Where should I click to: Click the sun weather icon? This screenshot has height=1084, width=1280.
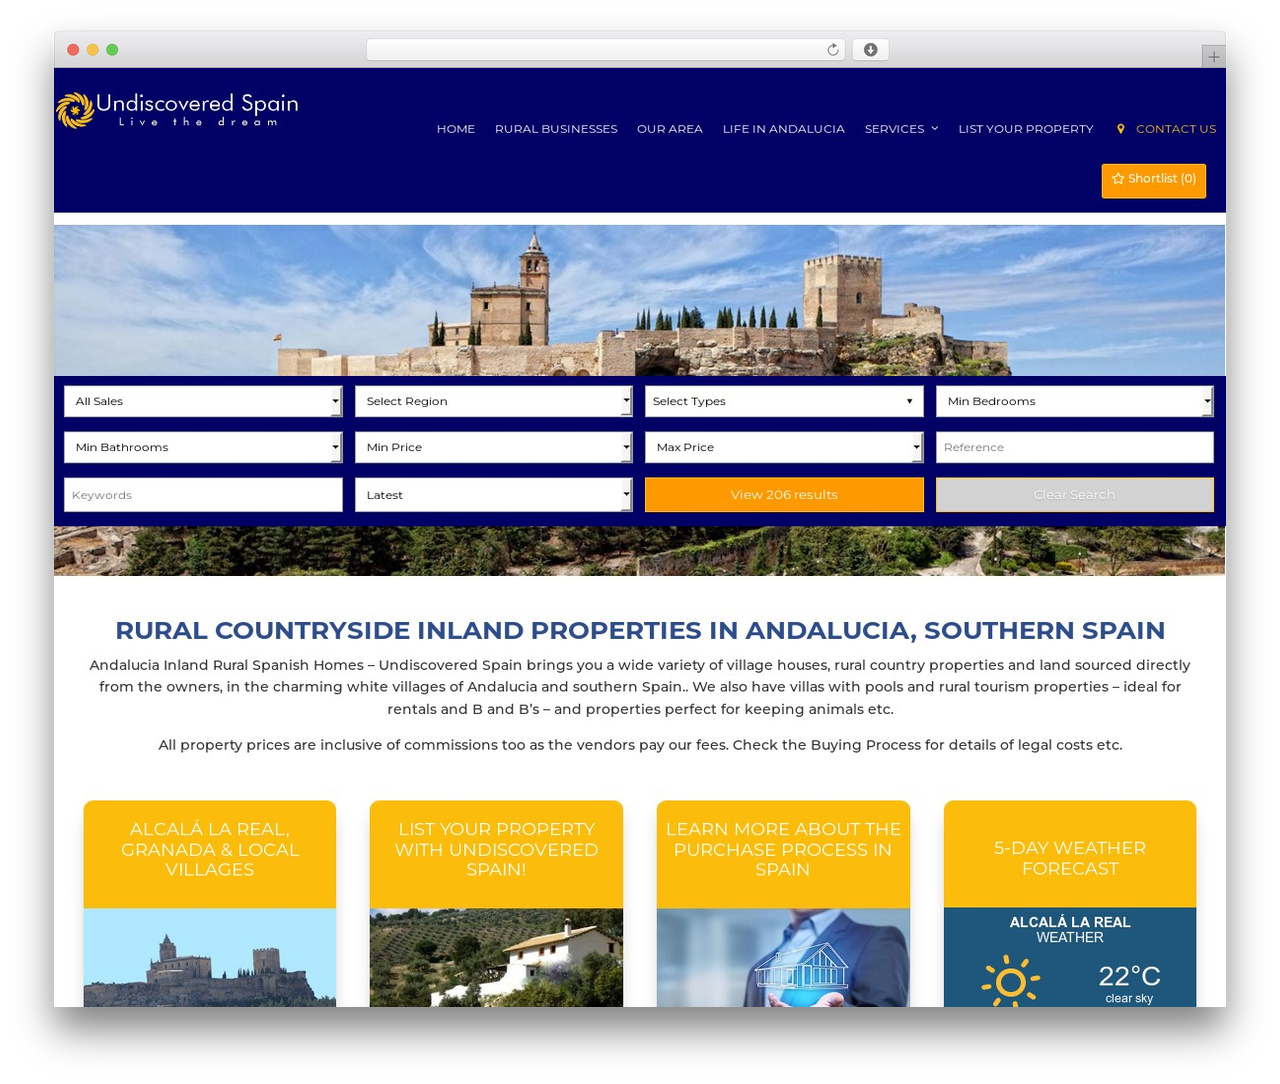pos(1010,981)
